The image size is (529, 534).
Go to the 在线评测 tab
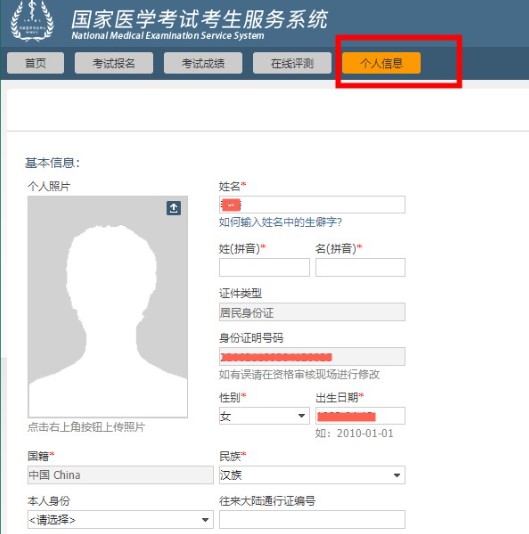pyautogui.click(x=292, y=63)
